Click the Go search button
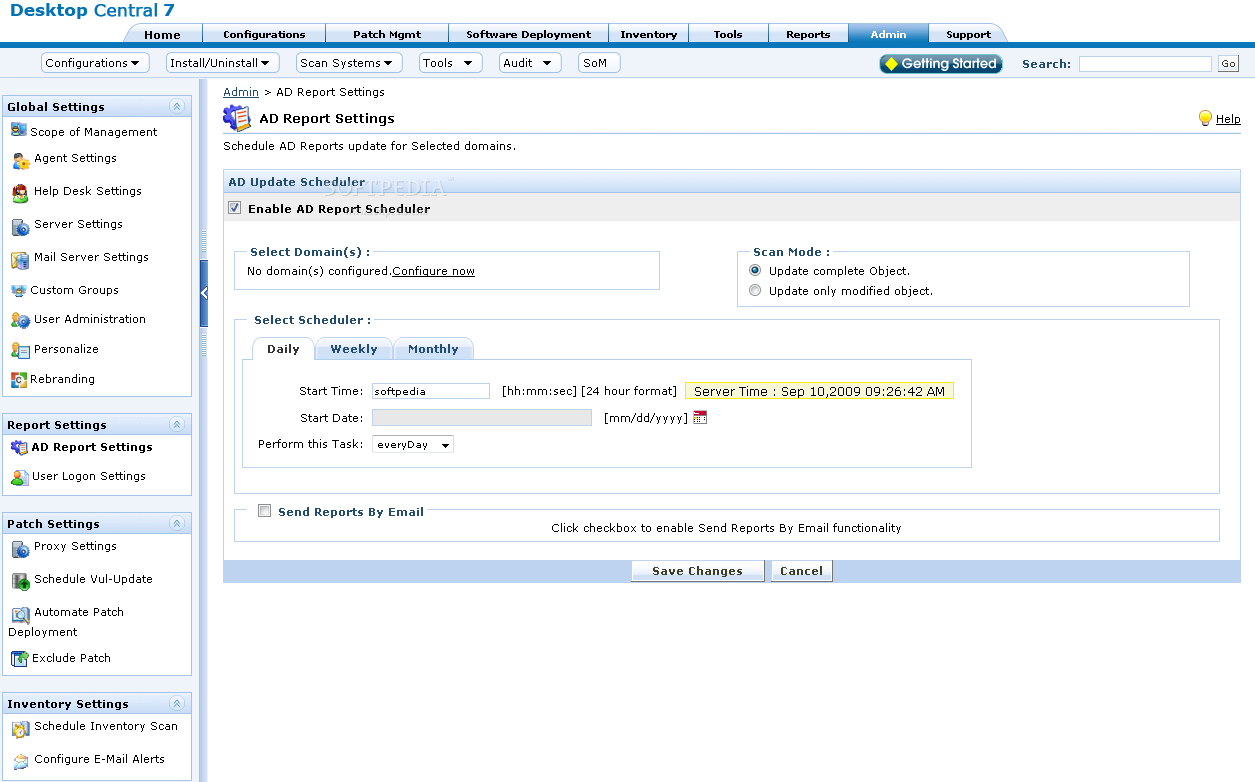1255x782 pixels. pyautogui.click(x=1228, y=64)
